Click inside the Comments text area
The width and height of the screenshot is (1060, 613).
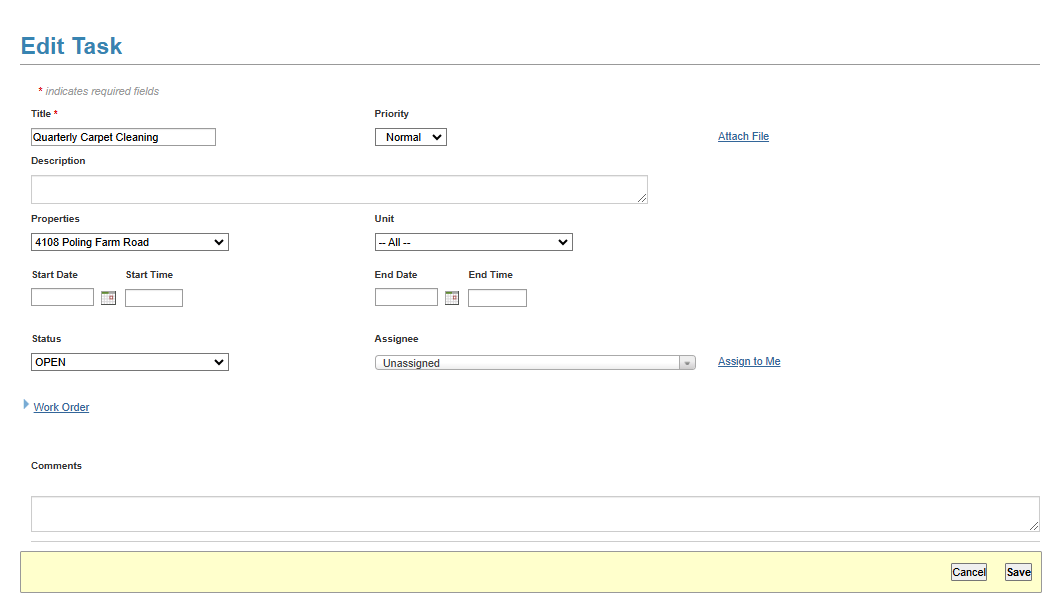point(535,514)
